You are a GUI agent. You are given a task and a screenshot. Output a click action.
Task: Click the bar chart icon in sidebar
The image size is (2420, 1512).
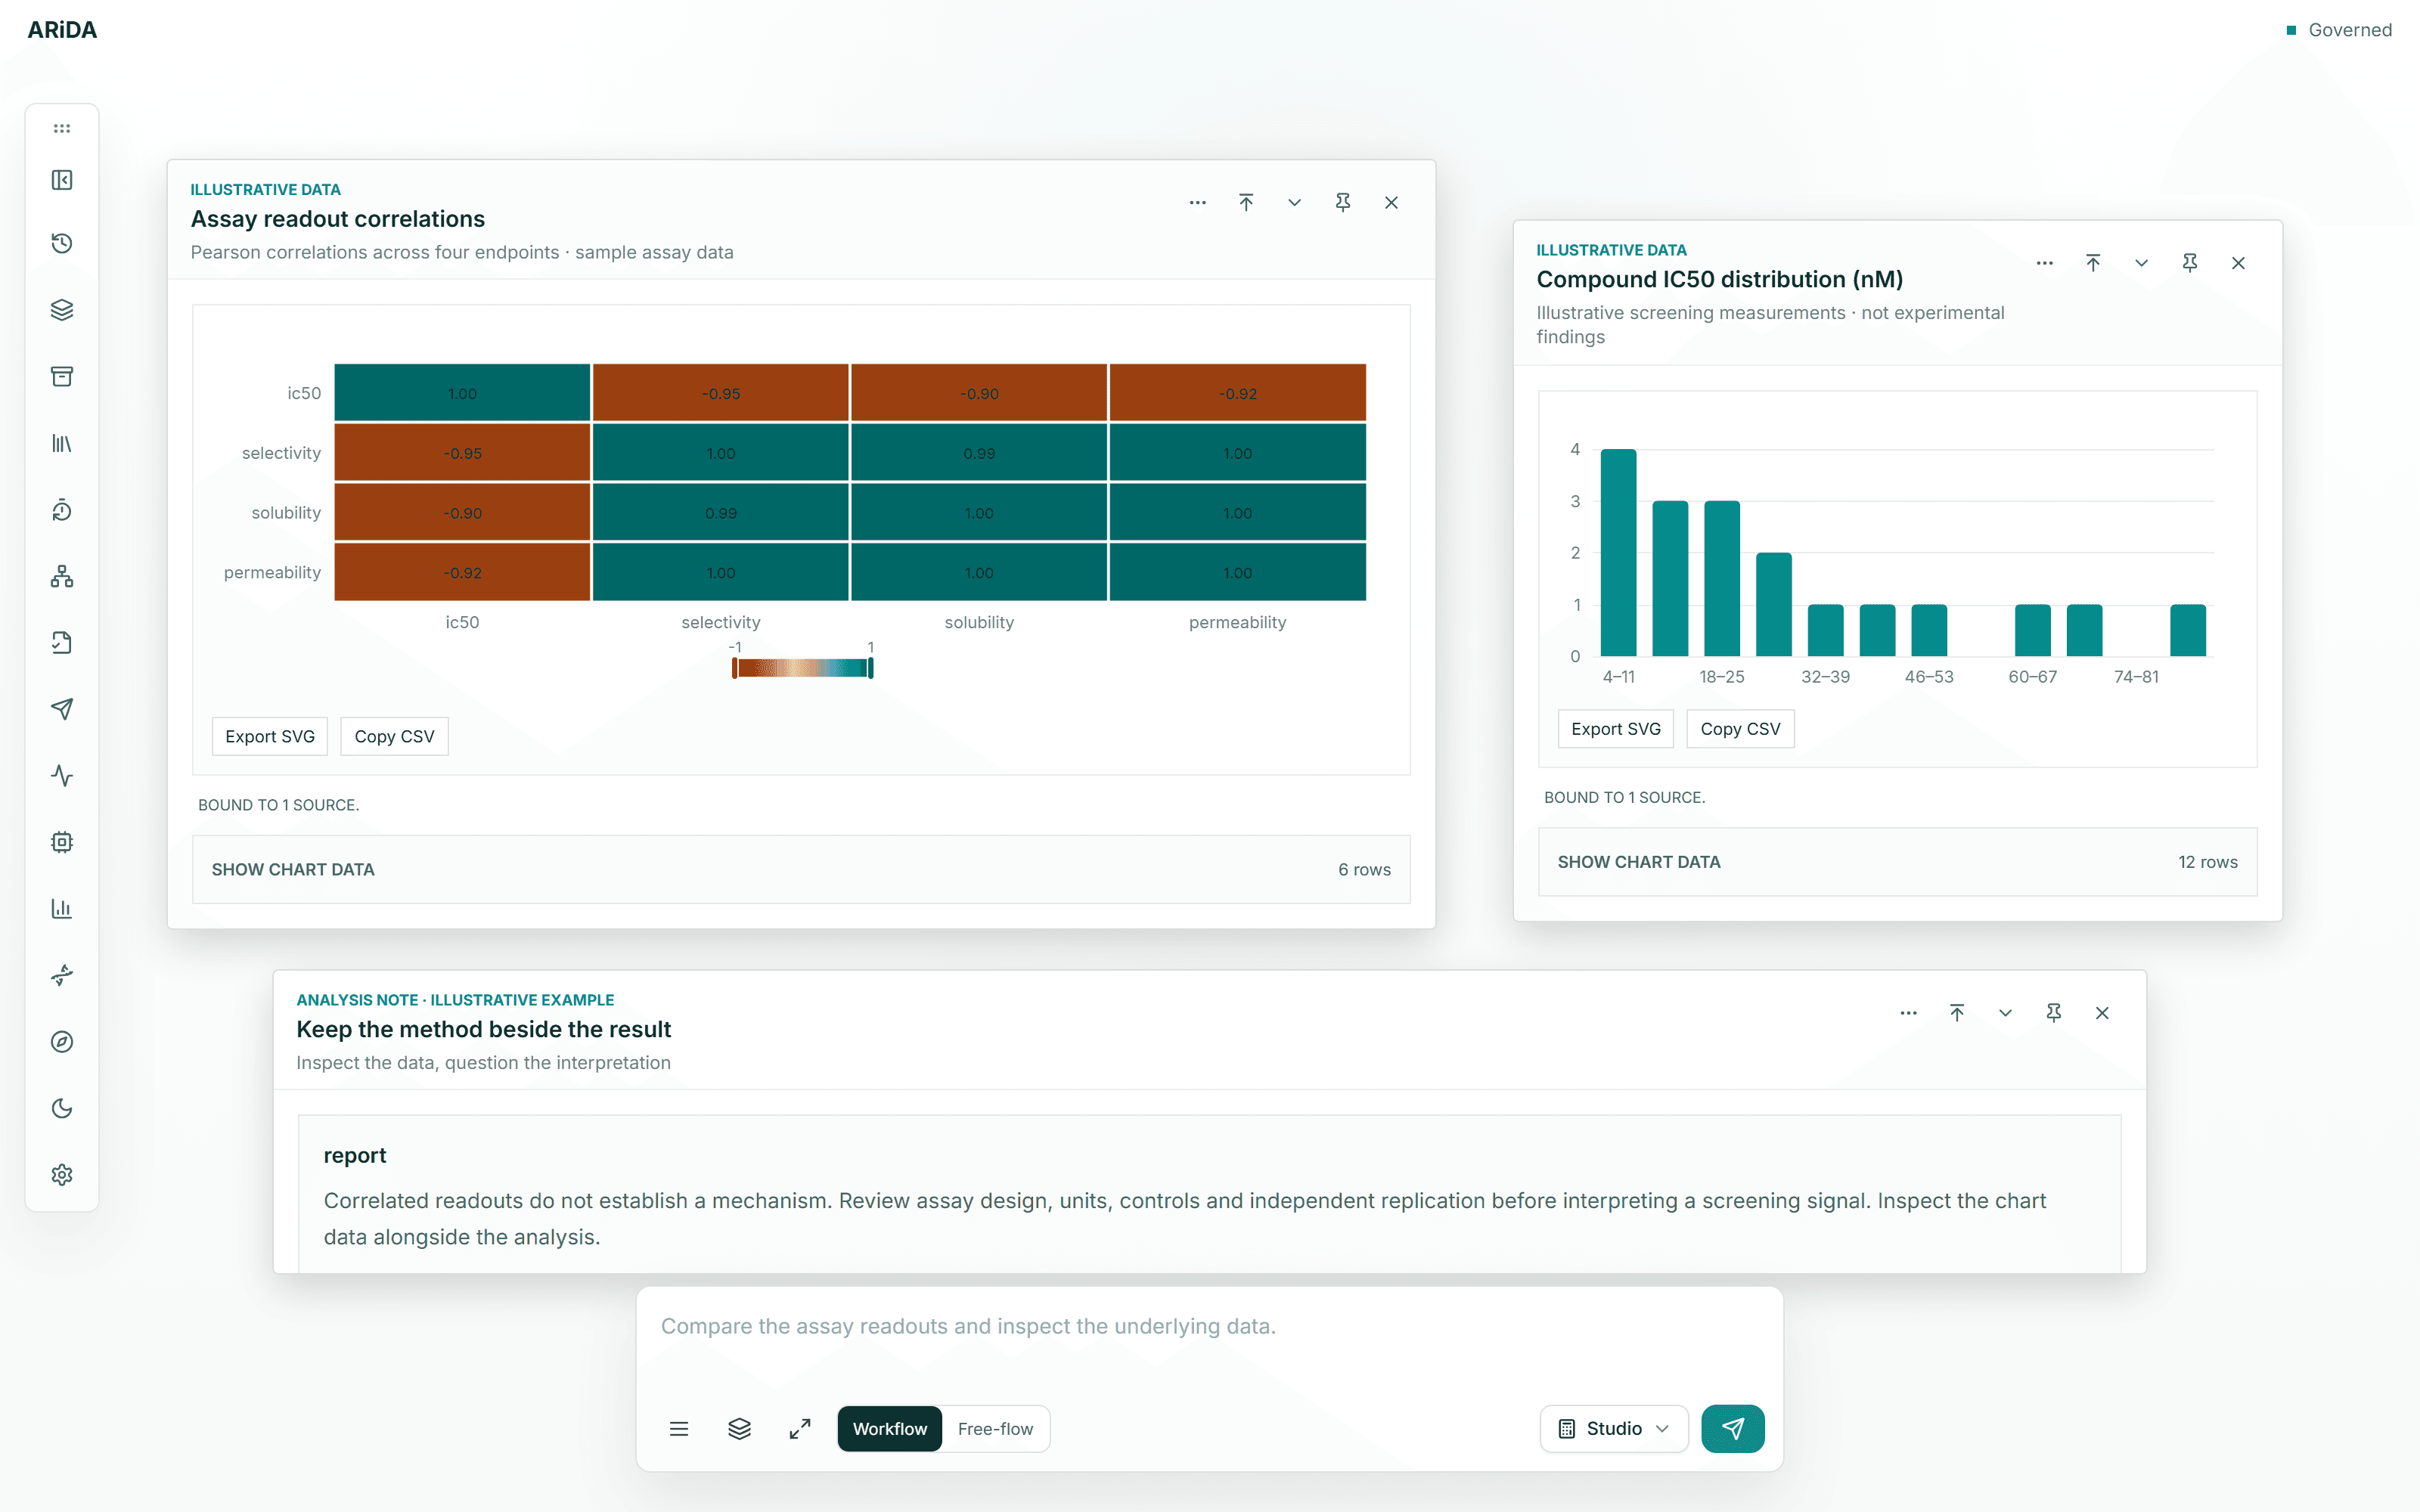pos(62,908)
